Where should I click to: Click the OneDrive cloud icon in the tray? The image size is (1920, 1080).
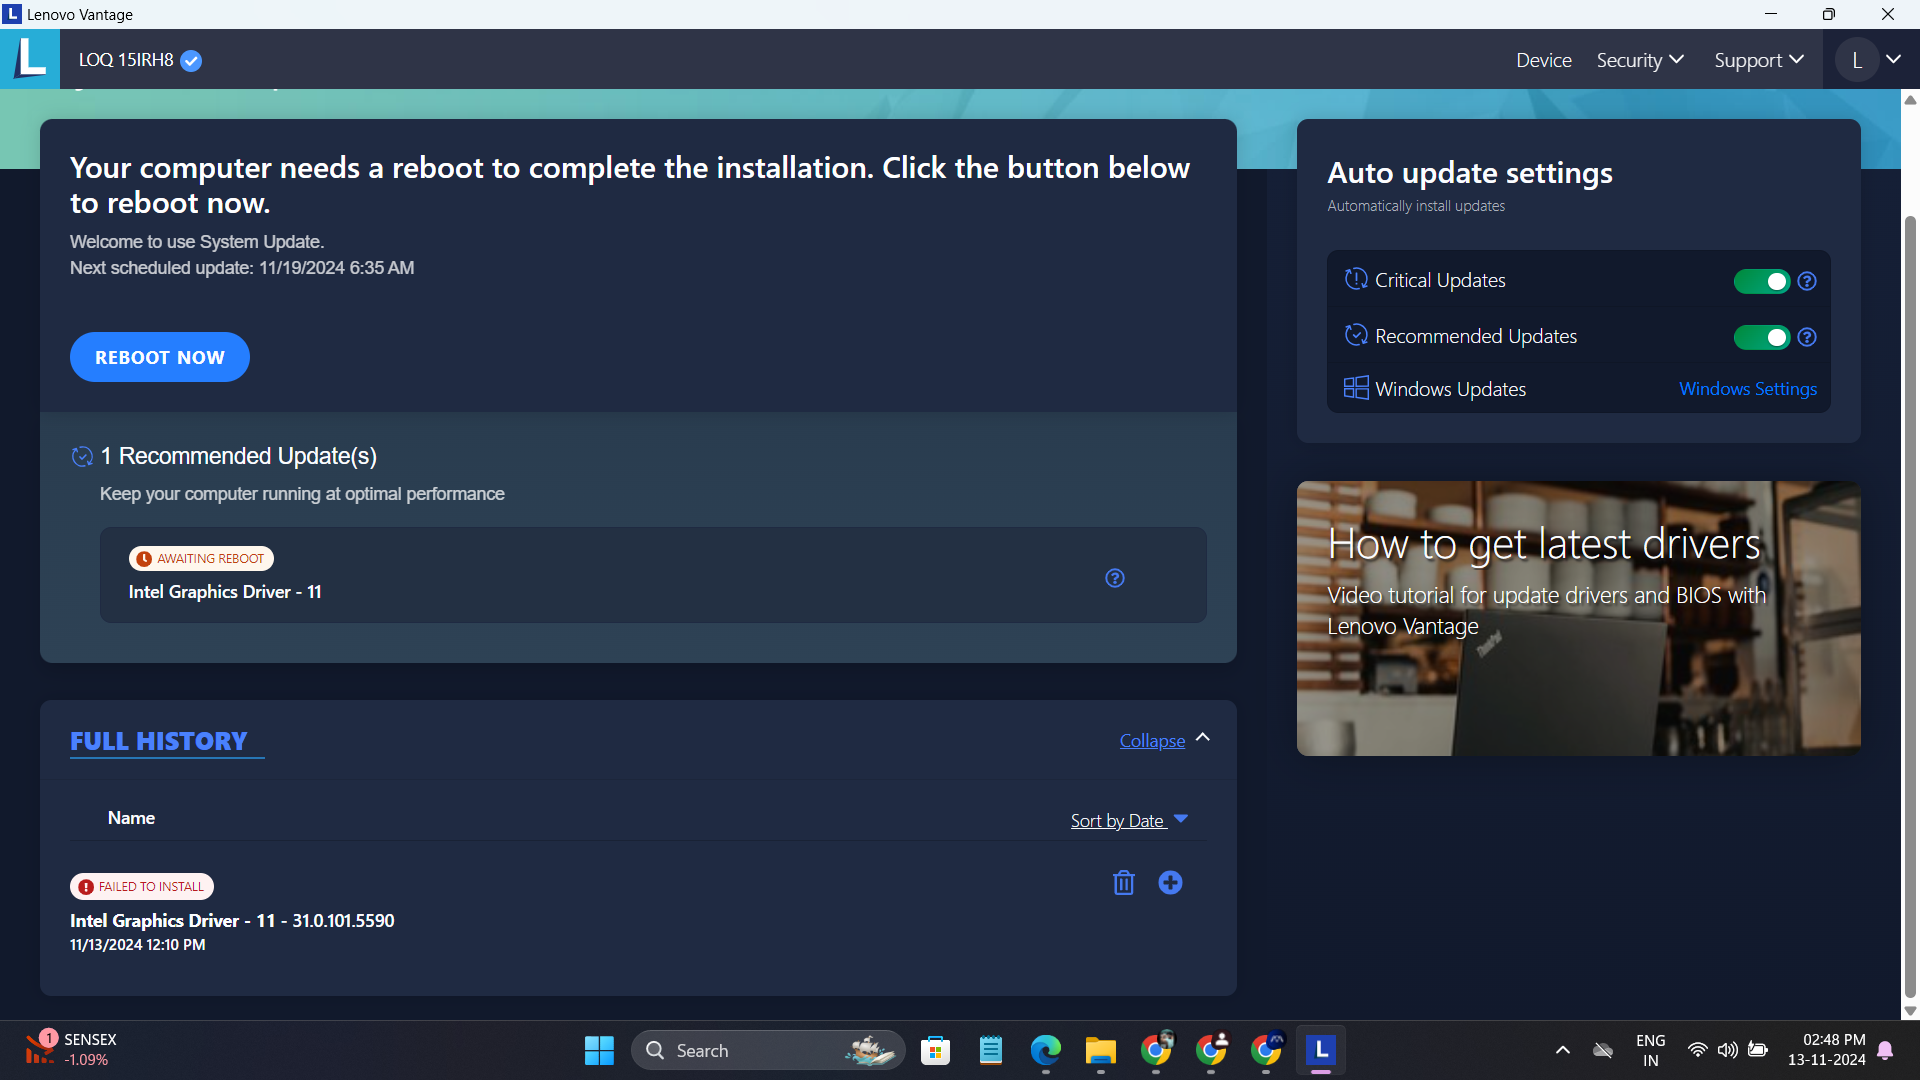[1603, 1050]
